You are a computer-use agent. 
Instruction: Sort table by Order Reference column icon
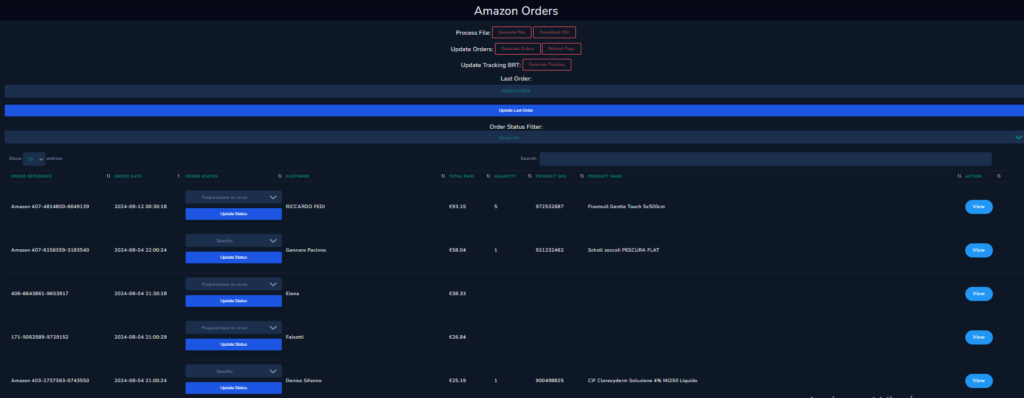(108, 176)
